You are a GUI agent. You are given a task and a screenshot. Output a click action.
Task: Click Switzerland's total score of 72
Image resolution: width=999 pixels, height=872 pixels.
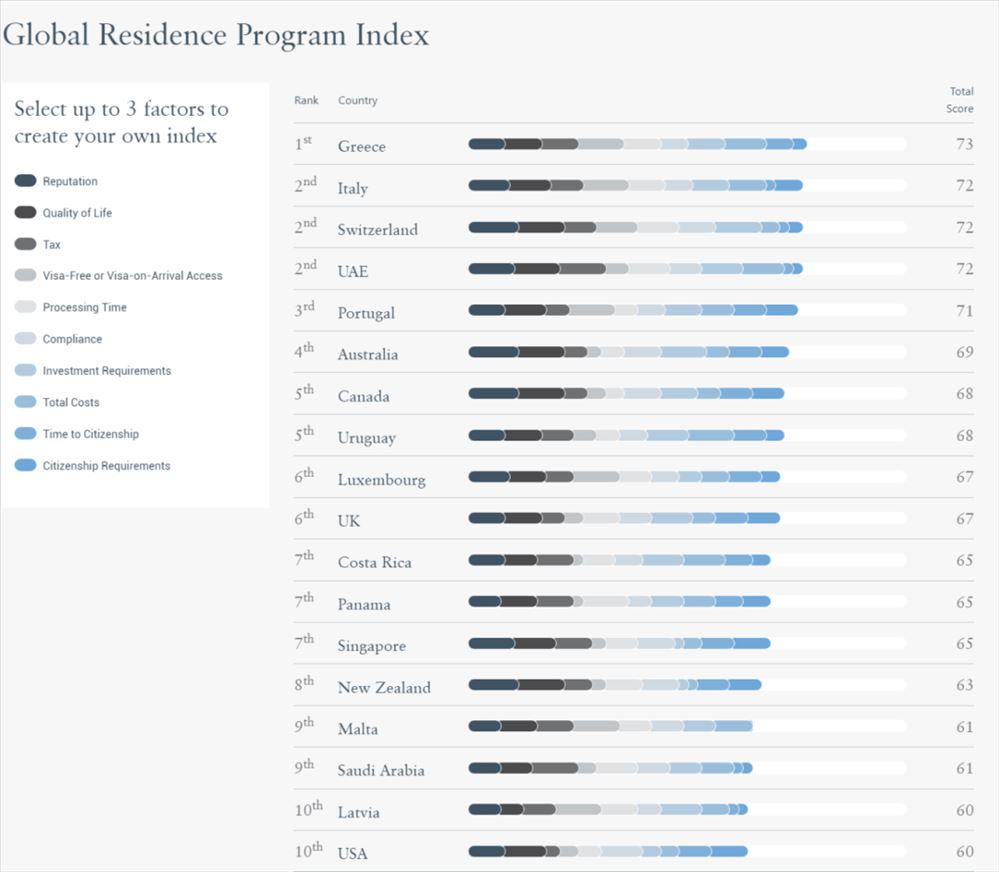click(x=965, y=228)
